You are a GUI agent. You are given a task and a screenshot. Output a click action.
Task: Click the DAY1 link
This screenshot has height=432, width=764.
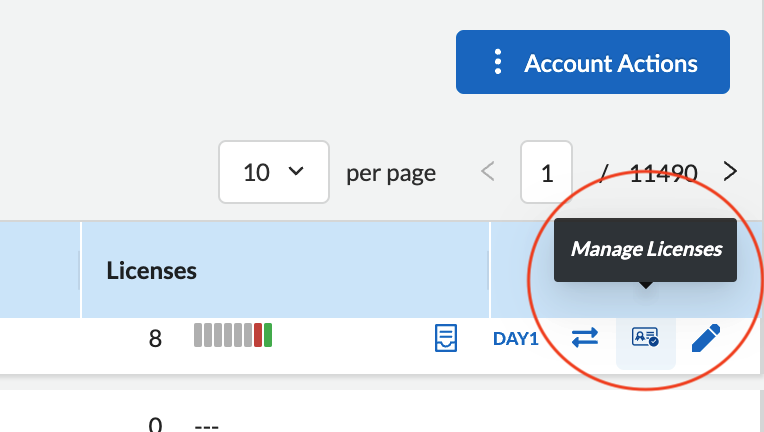[515, 339]
